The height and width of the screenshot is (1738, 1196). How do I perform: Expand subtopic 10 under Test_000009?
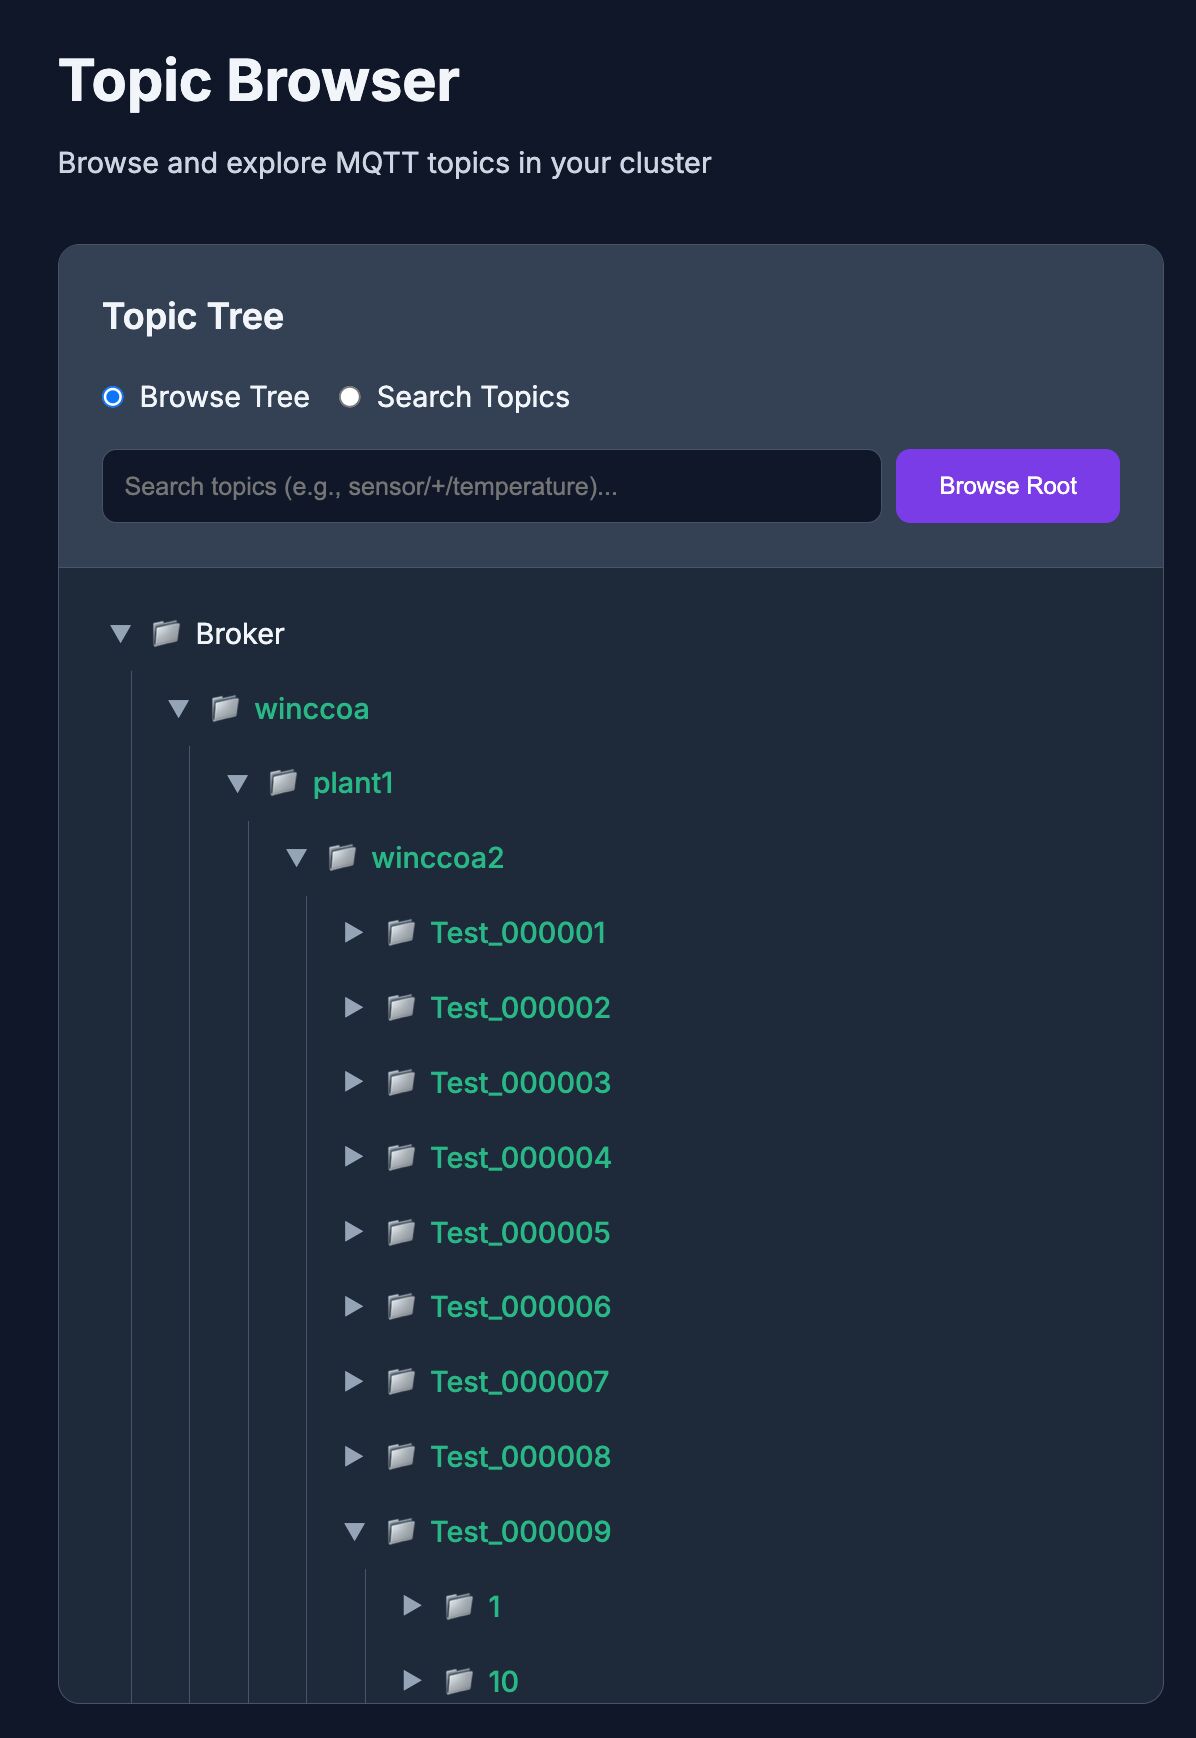pyautogui.click(x=412, y=1680)
